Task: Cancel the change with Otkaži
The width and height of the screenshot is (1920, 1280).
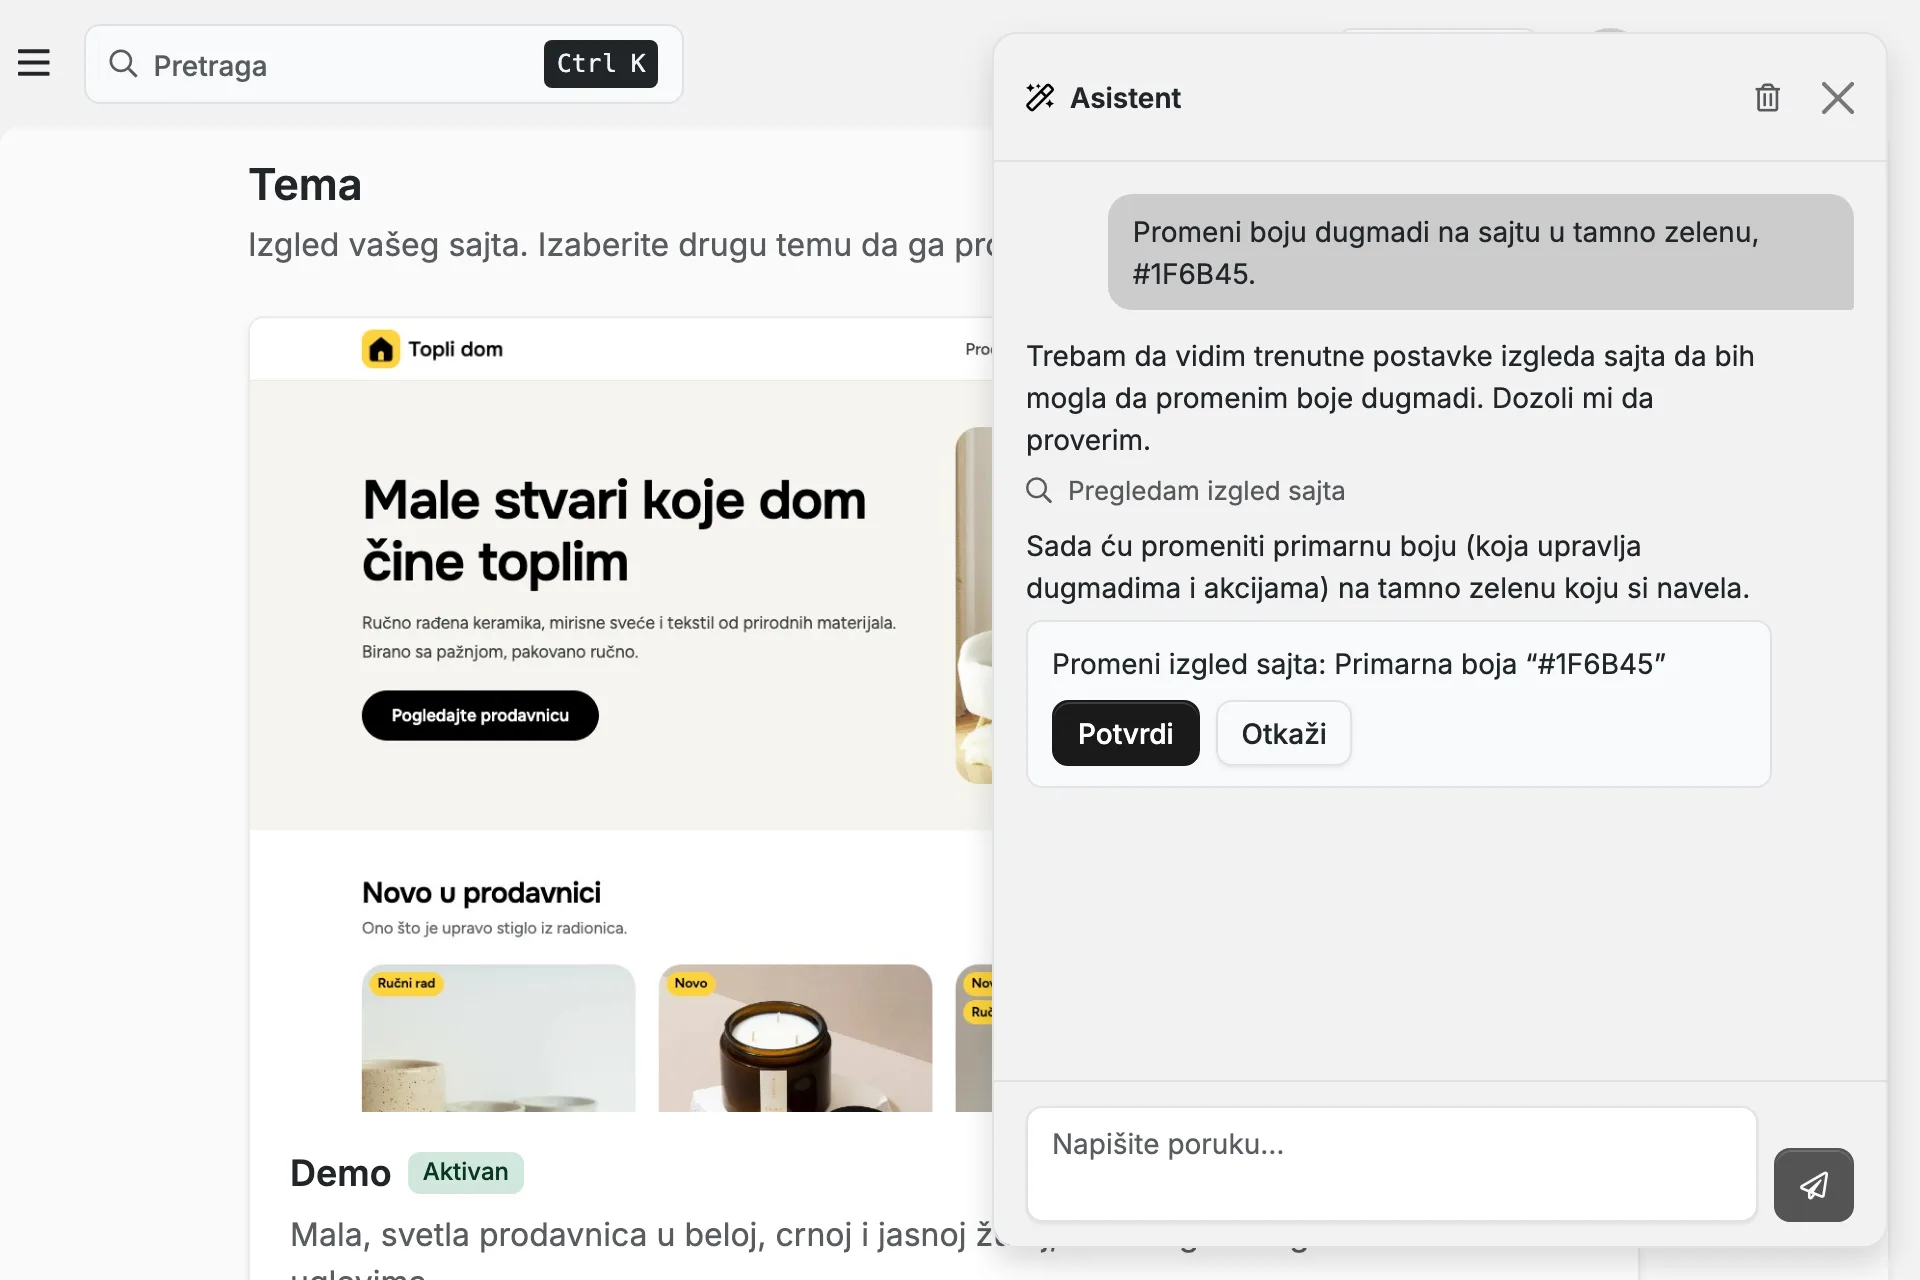Action: click(1284, 733)
